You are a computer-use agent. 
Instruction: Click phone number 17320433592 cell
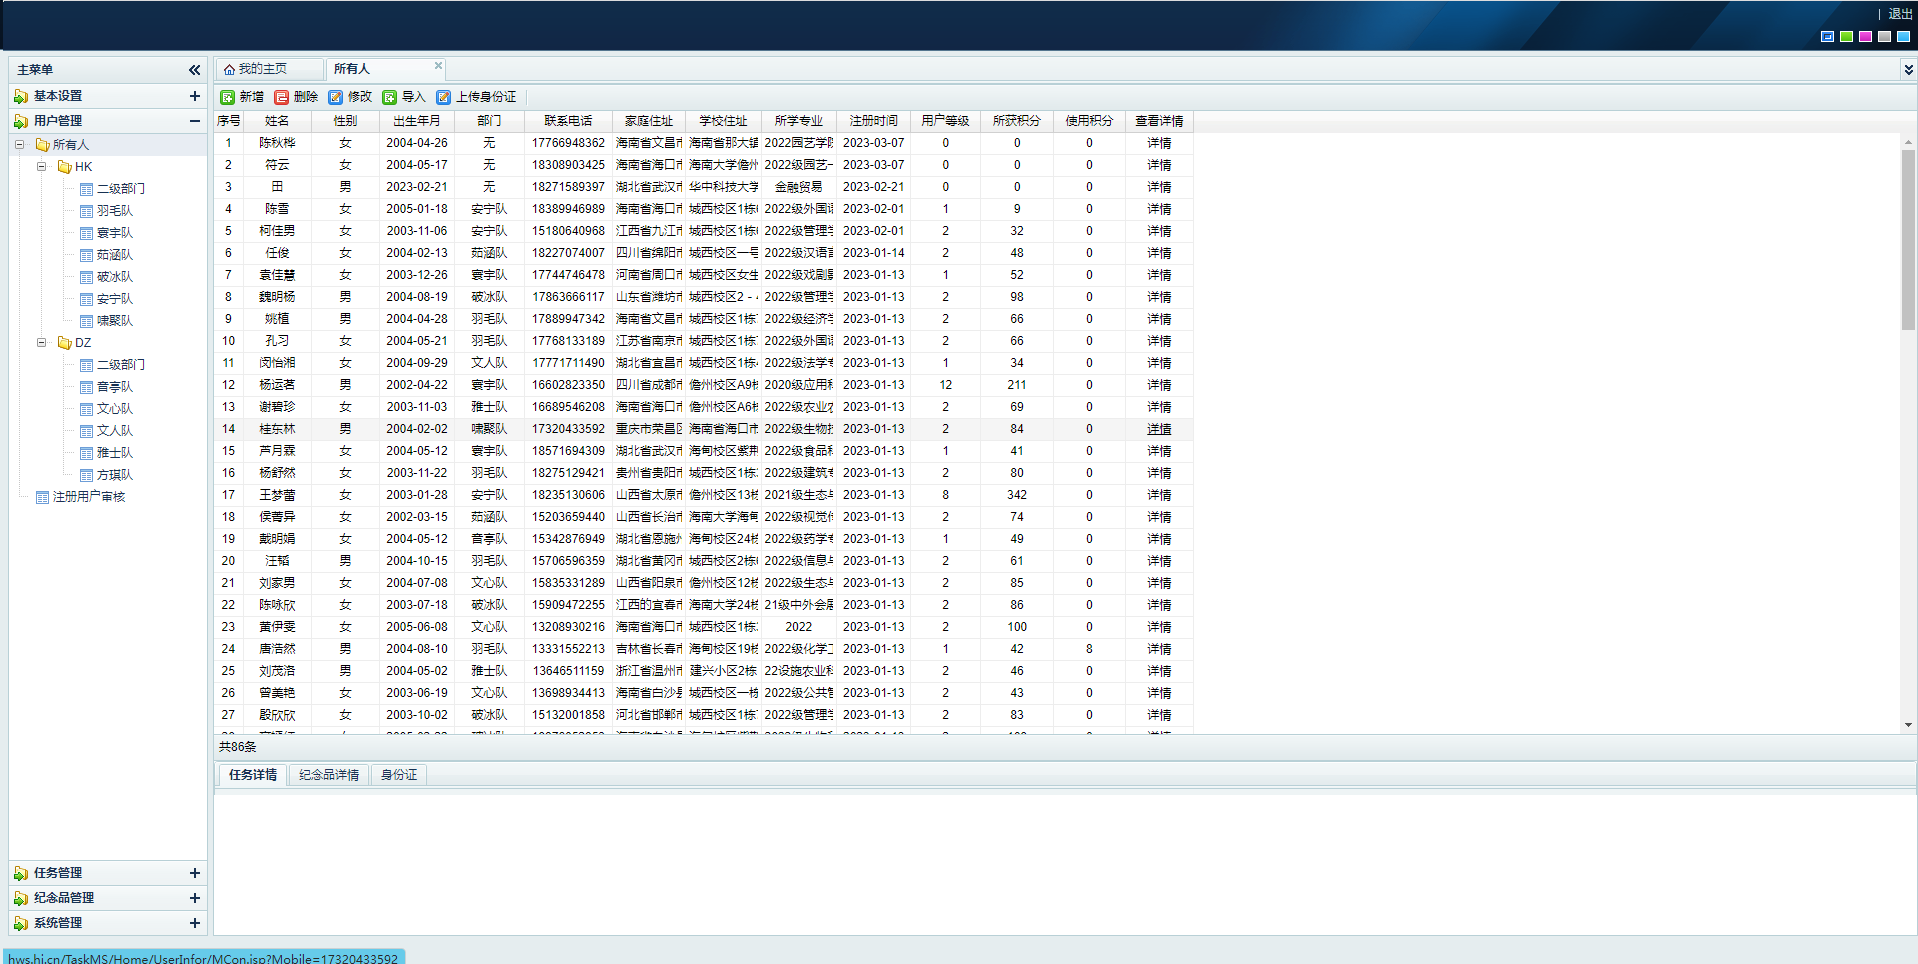click(568, 429)
